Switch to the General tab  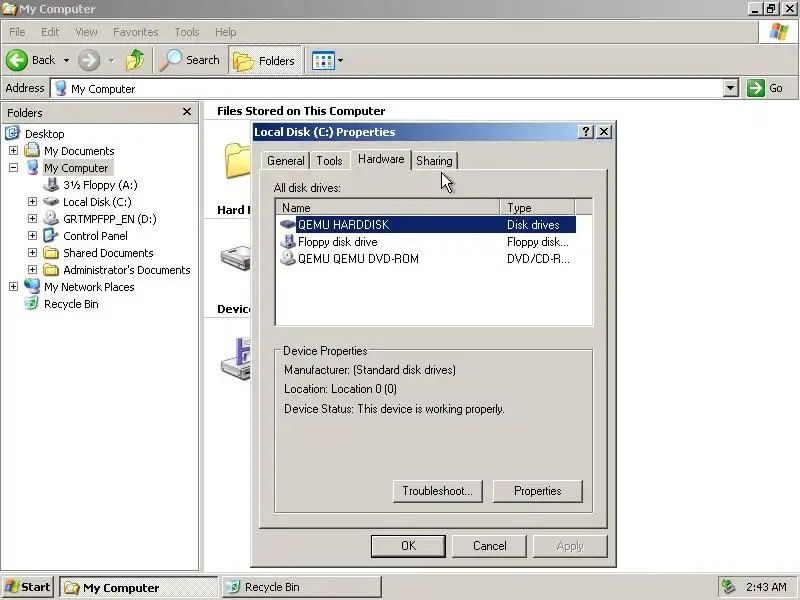(285, 161)
